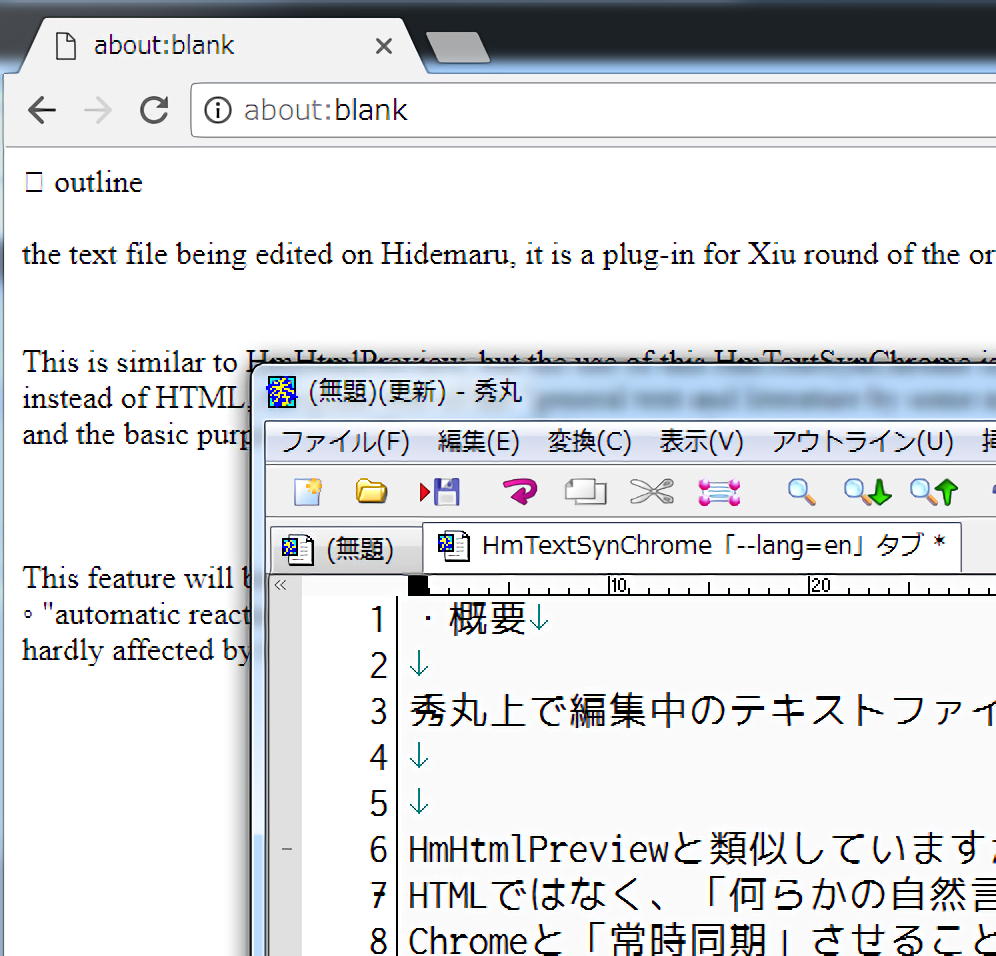
Task: Reload the about:blank page
Action: pyautogui.click(x=154, y=110)
